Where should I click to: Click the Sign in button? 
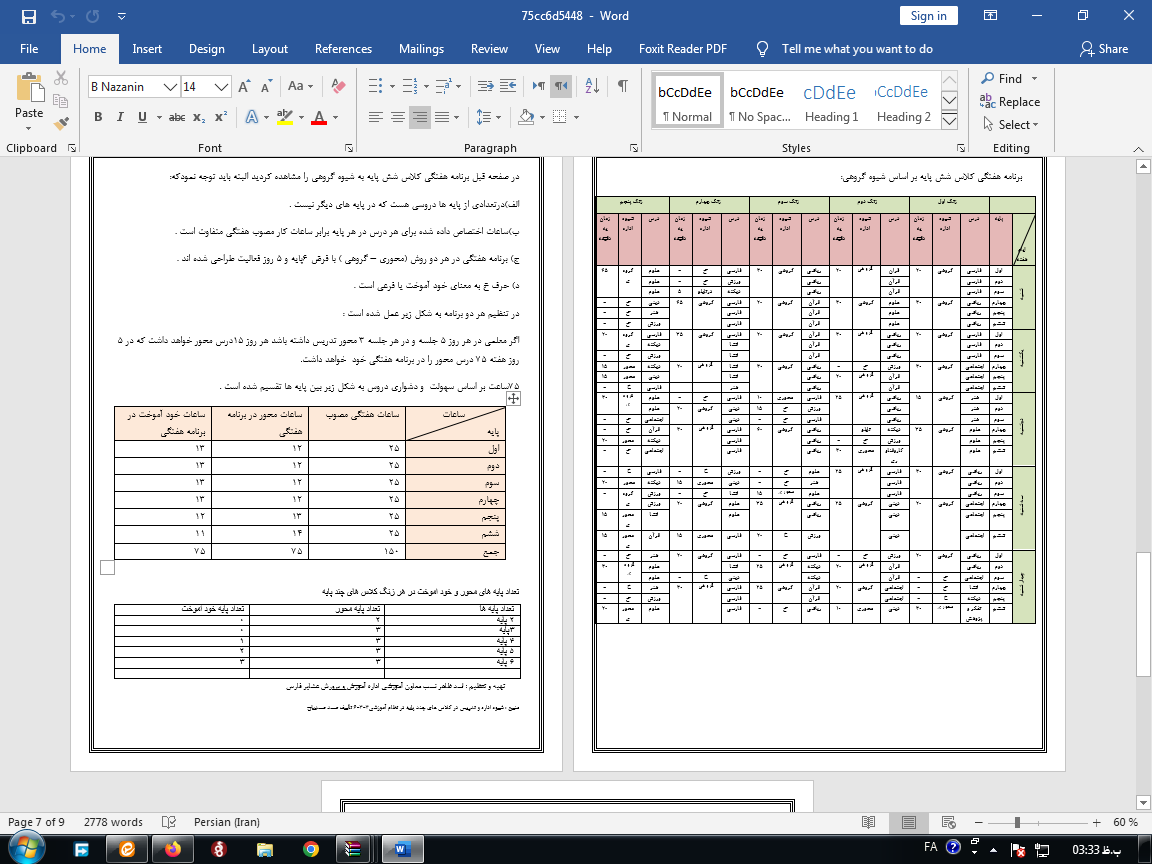[929, 15]
